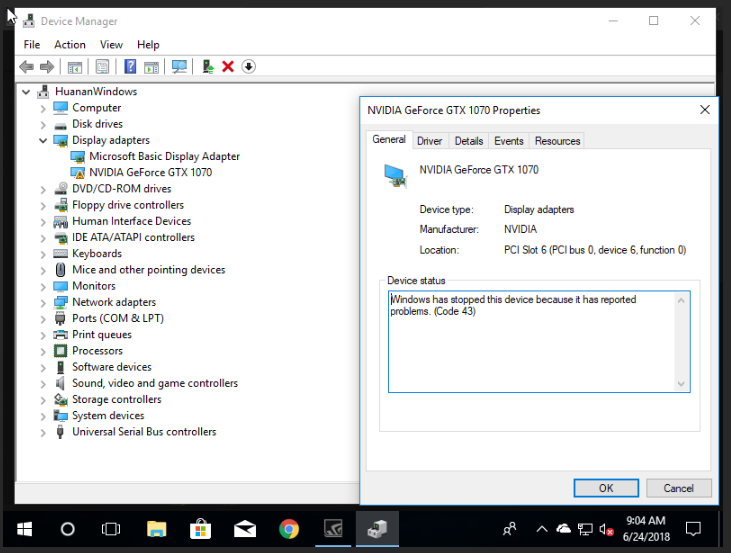Open the Action Center notifications icon

point(693,529)
